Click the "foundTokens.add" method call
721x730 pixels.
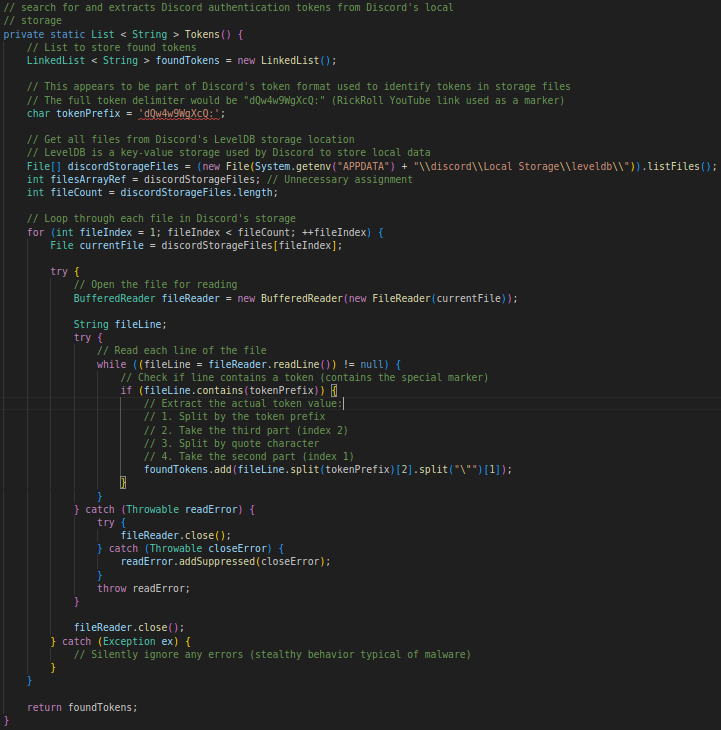pos(188,470)
